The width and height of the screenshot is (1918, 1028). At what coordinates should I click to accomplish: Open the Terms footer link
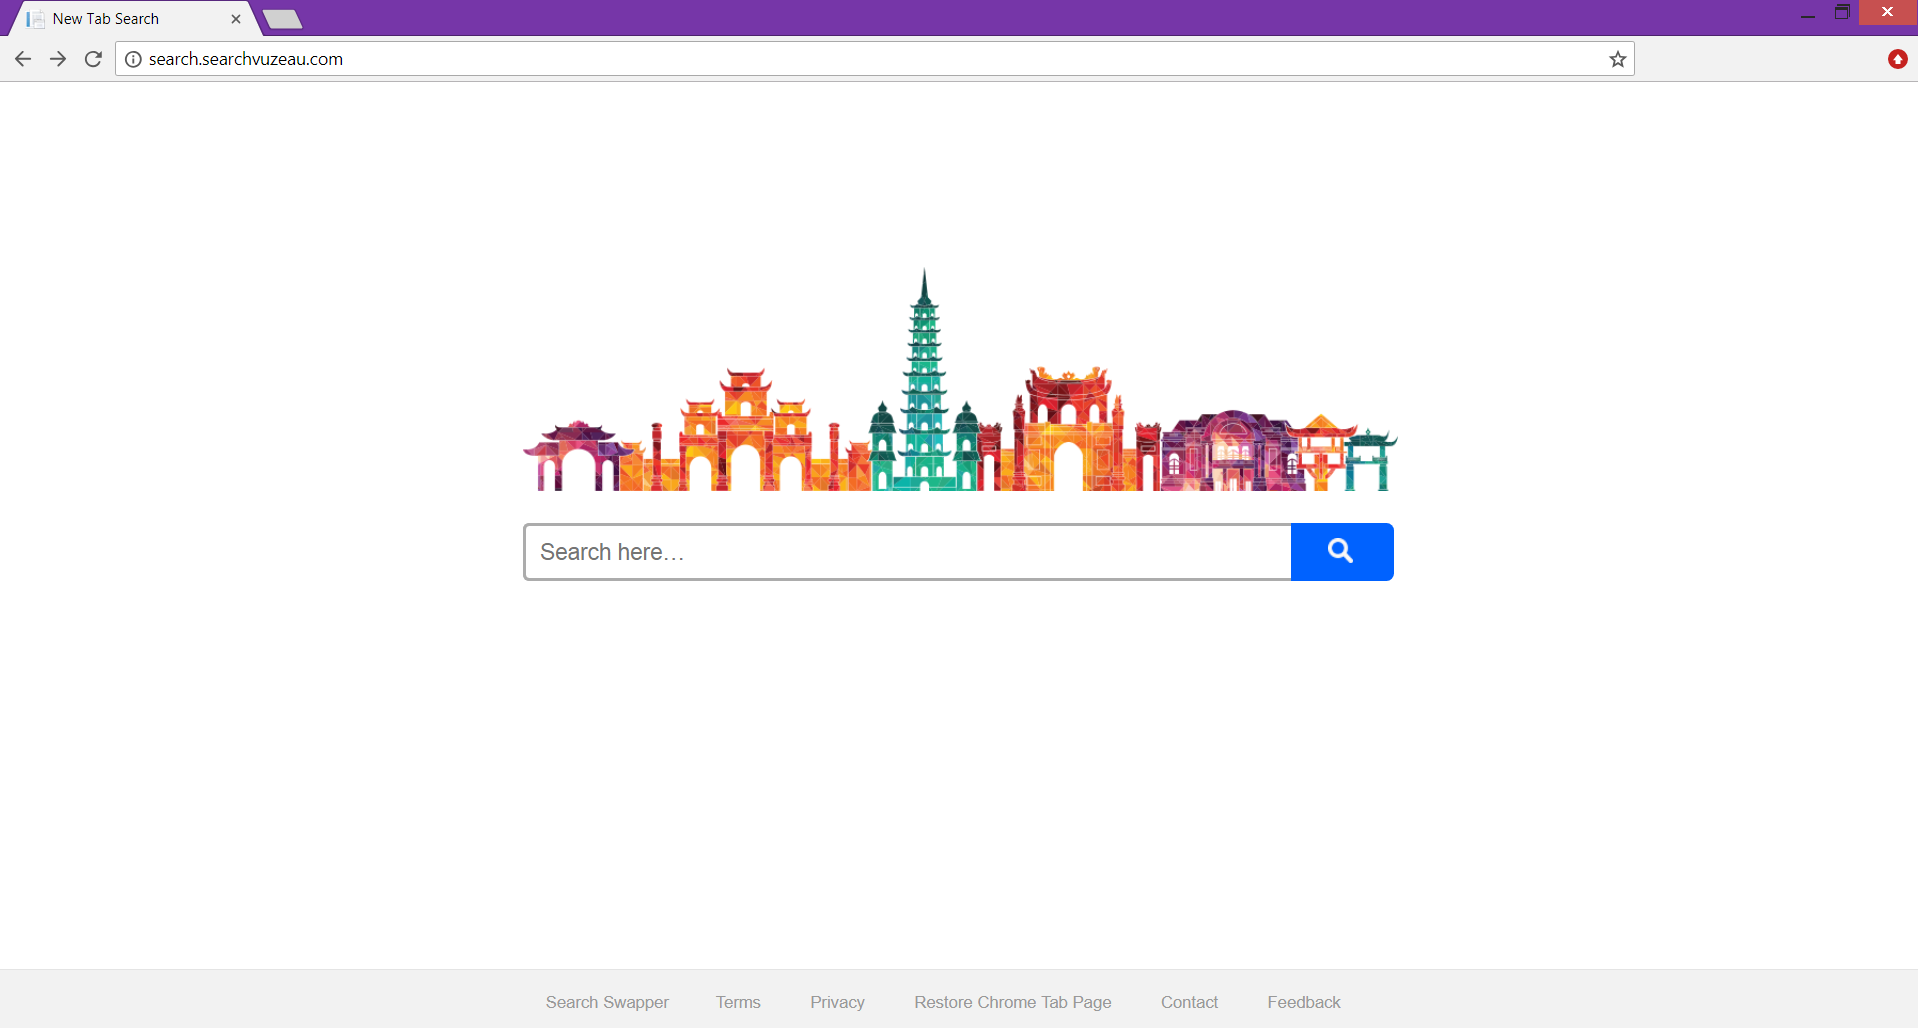(738, 1002)
